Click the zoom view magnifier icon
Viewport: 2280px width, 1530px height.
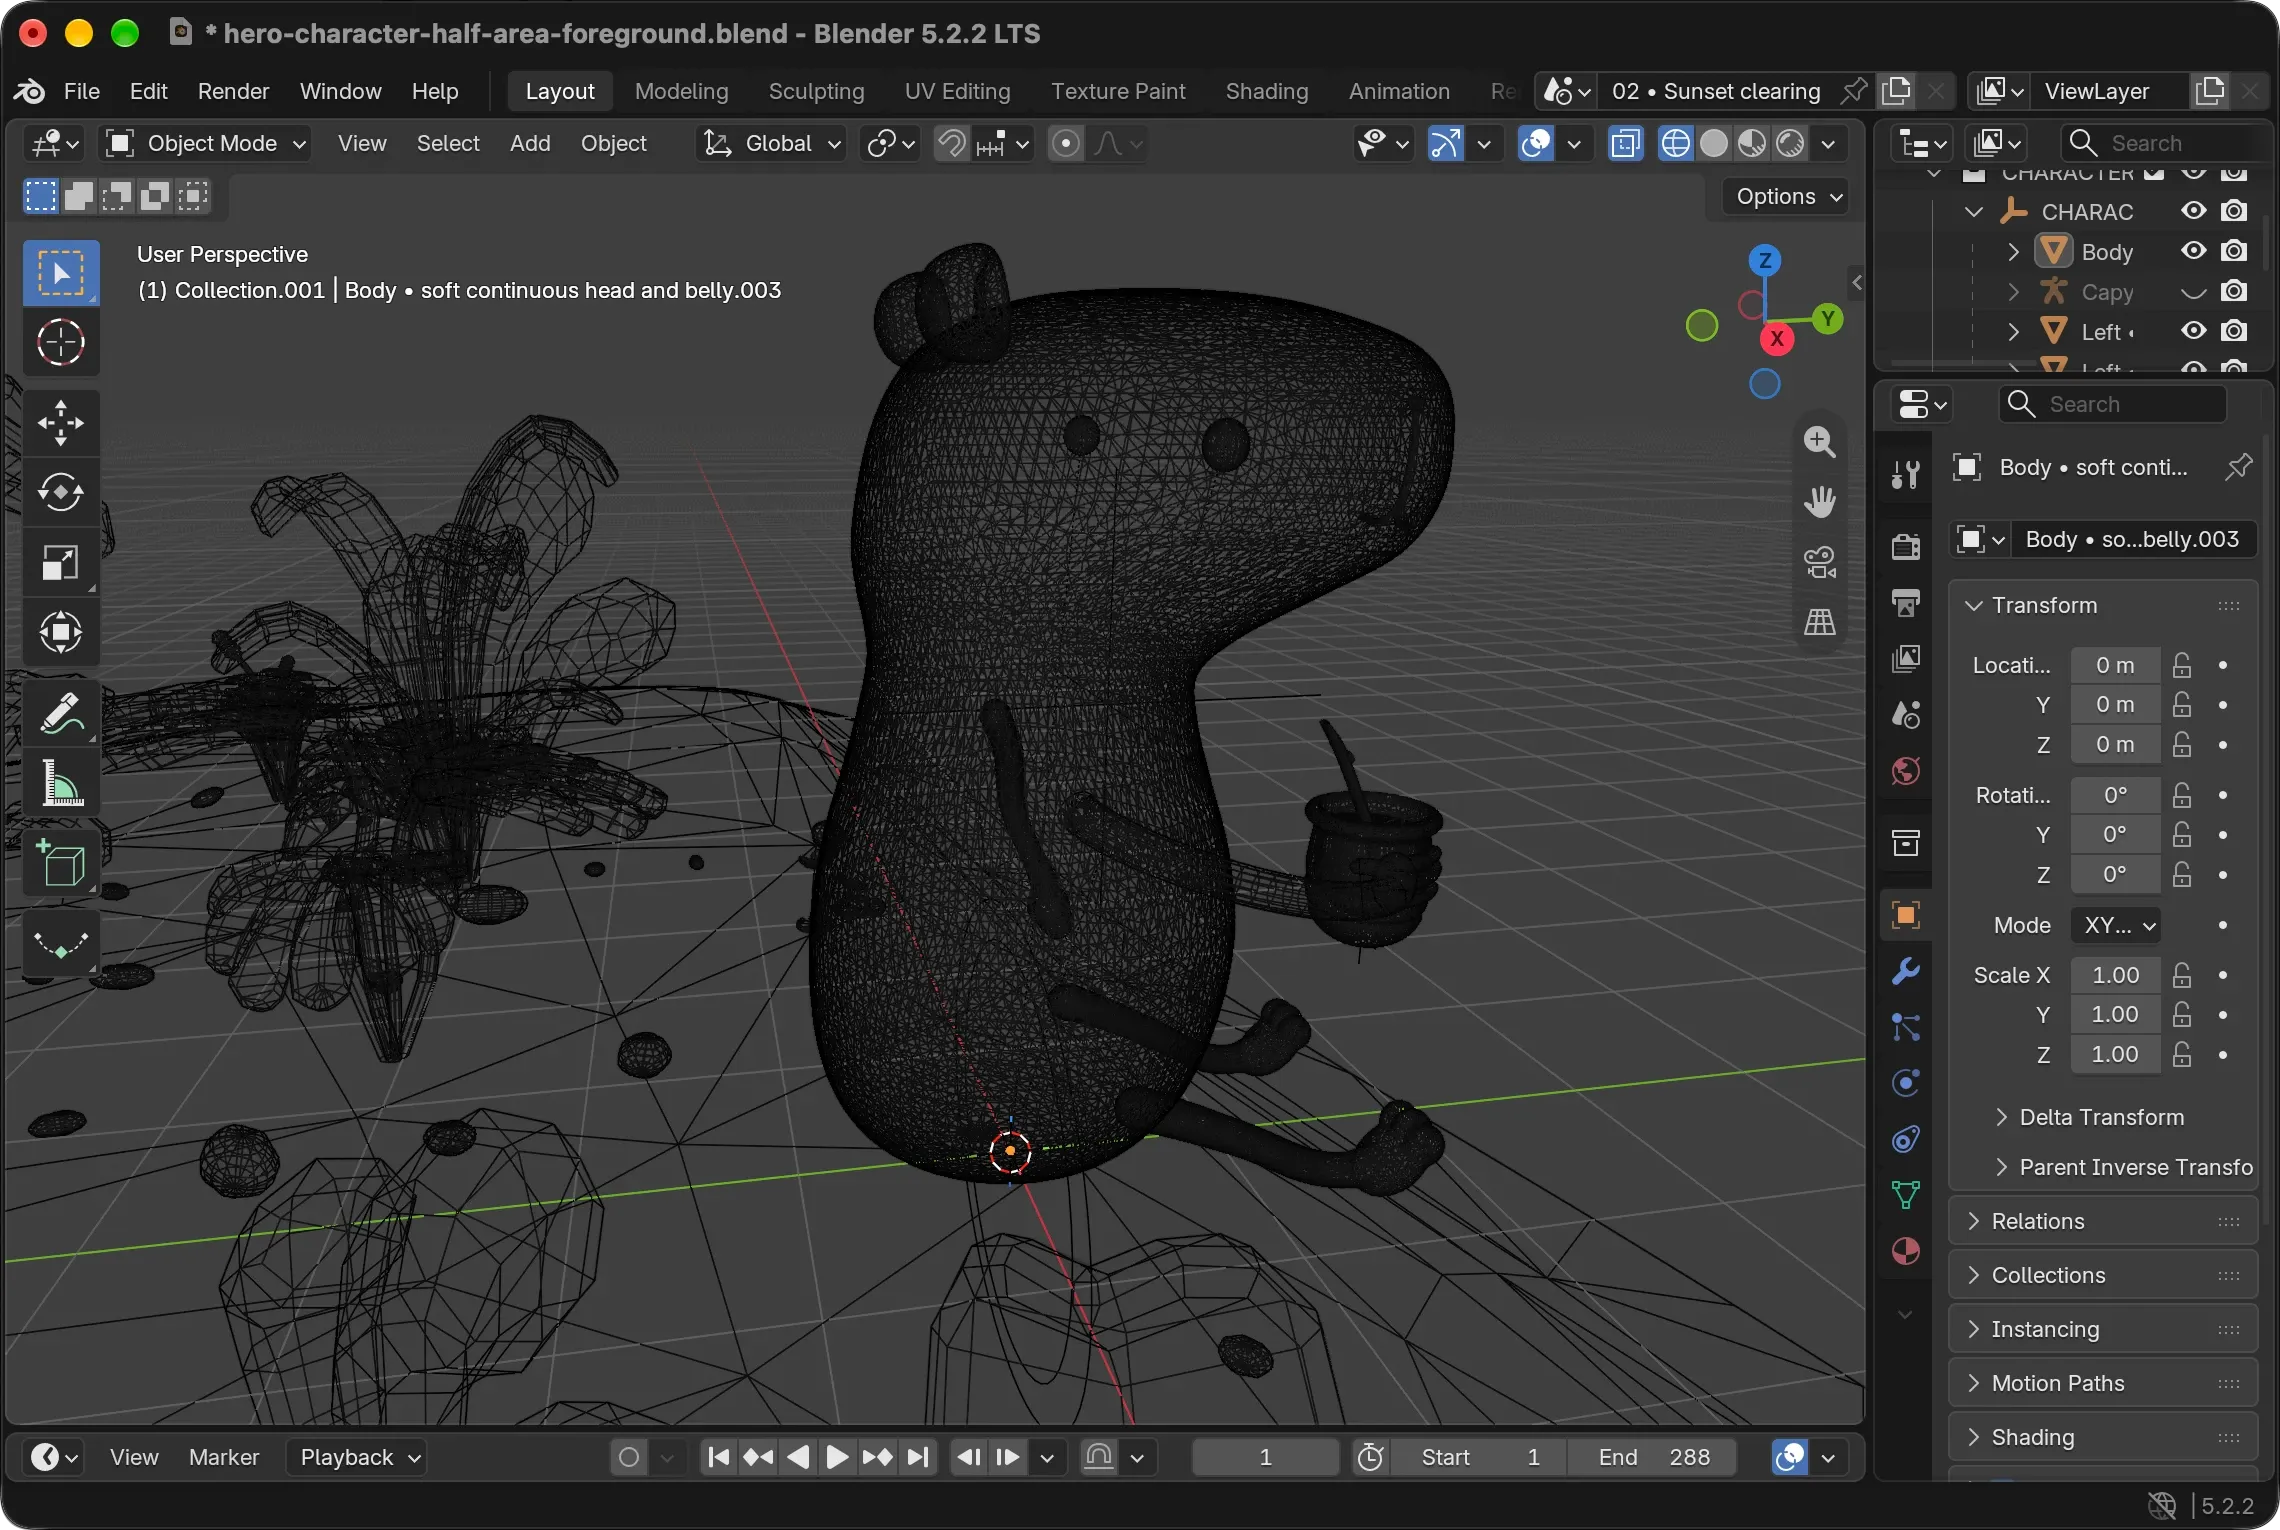1819,442
